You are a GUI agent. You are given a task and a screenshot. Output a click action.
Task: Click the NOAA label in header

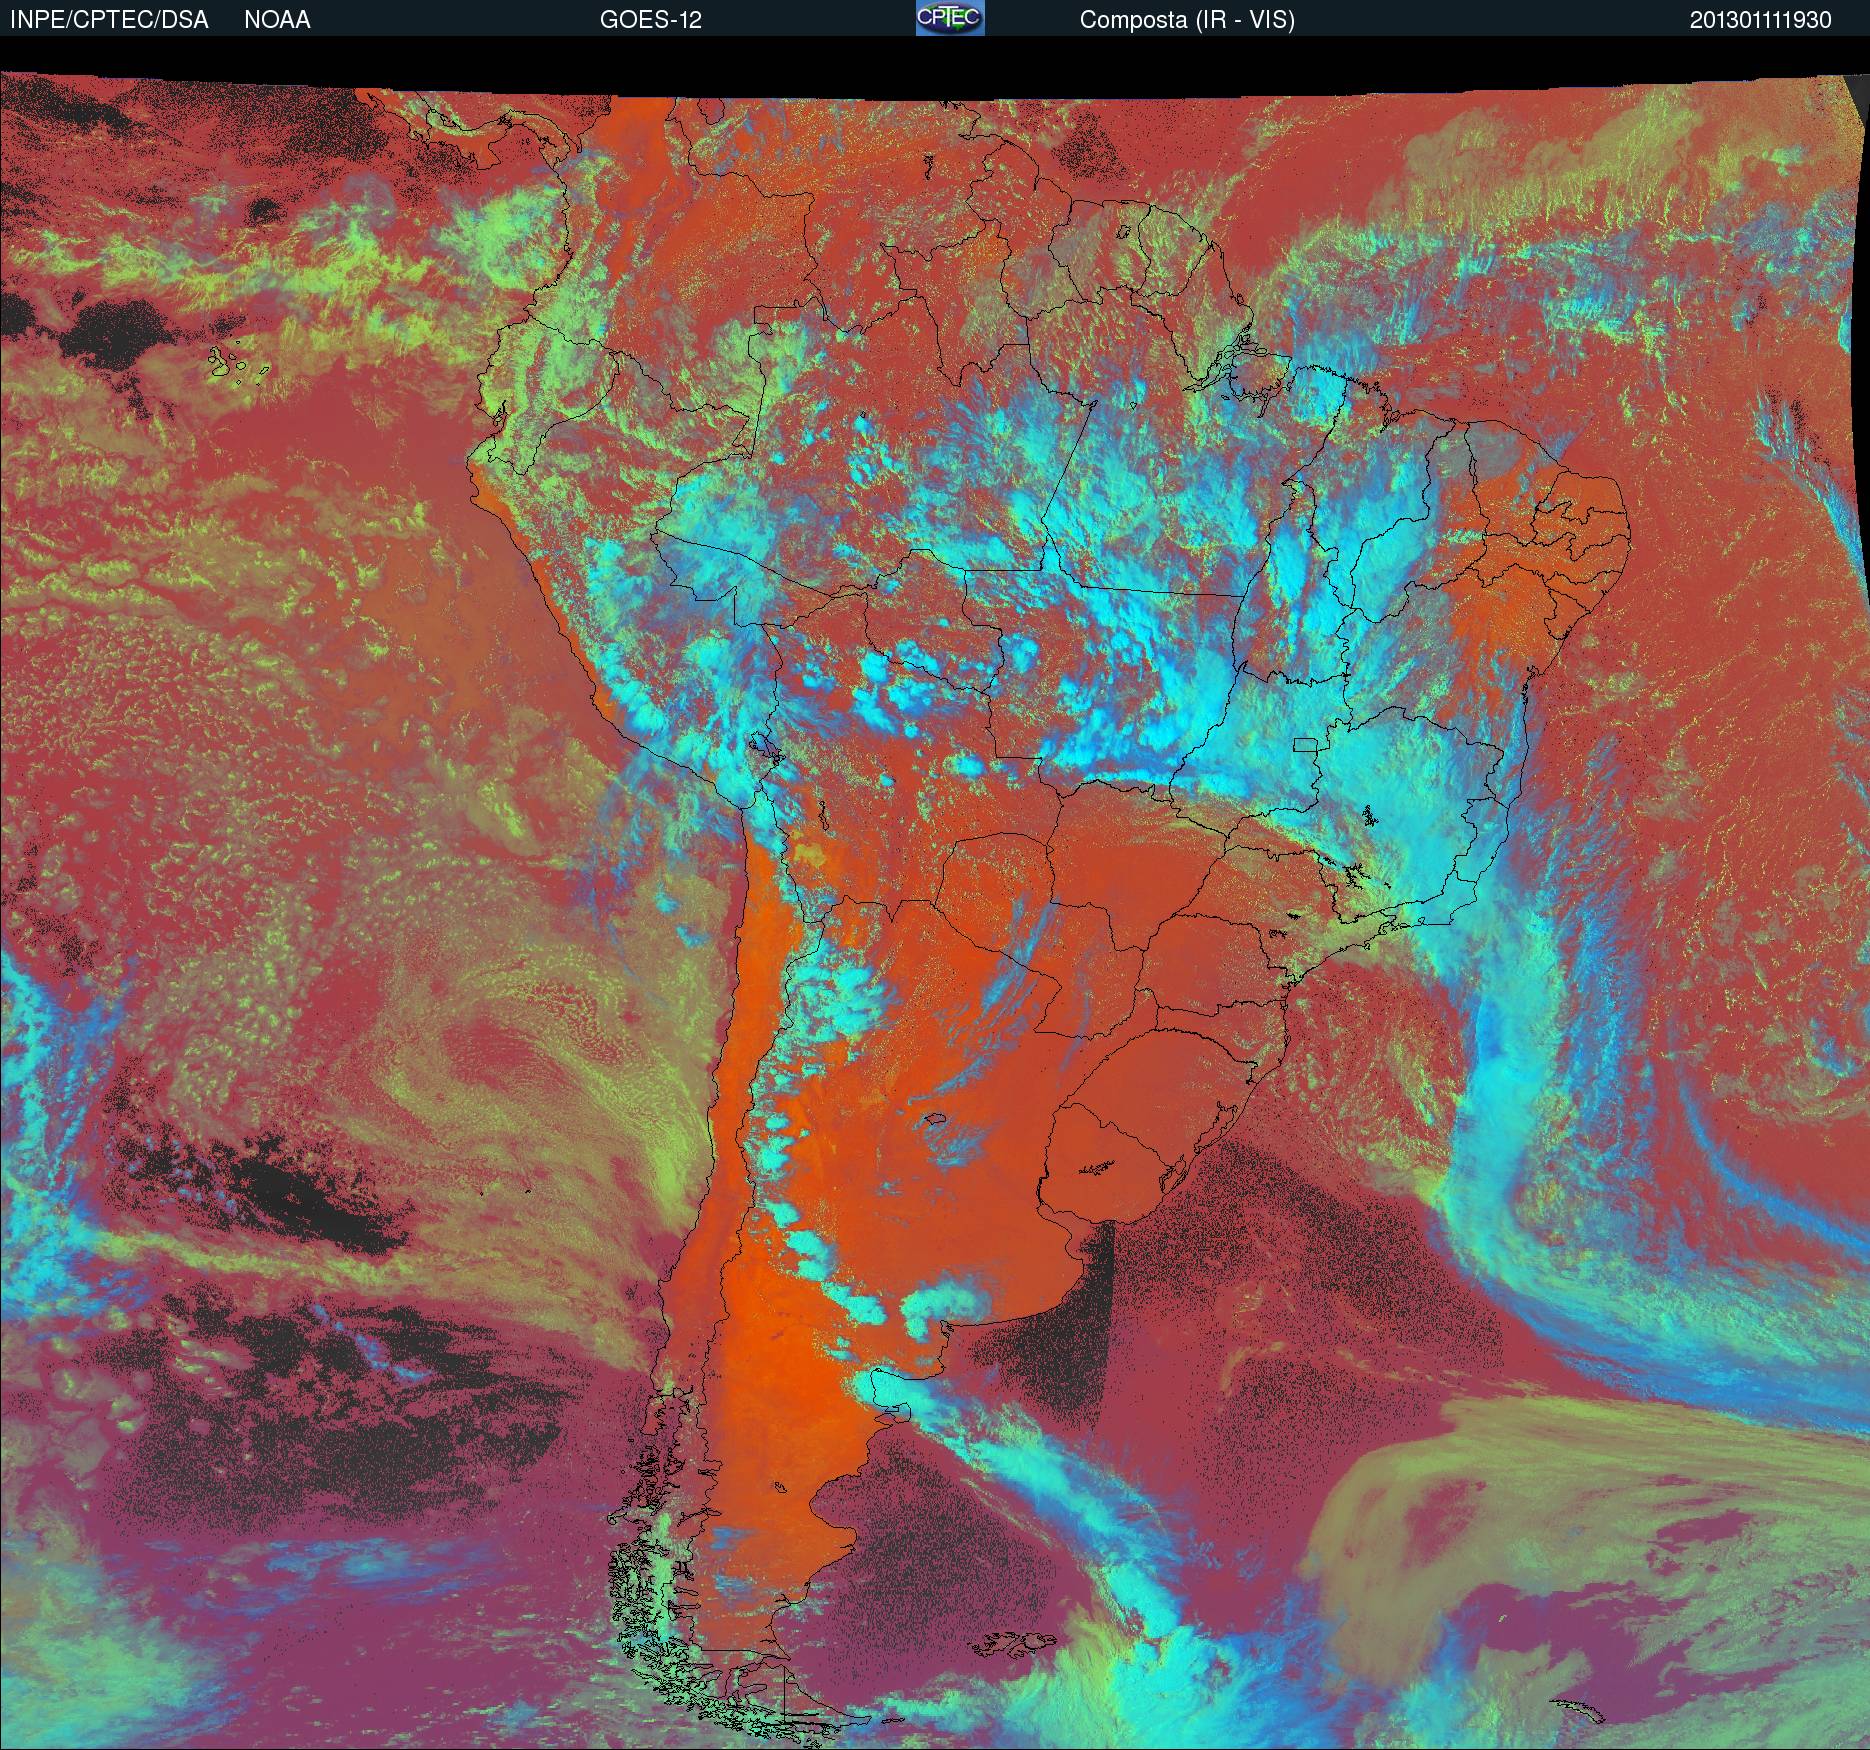(277, 20)
